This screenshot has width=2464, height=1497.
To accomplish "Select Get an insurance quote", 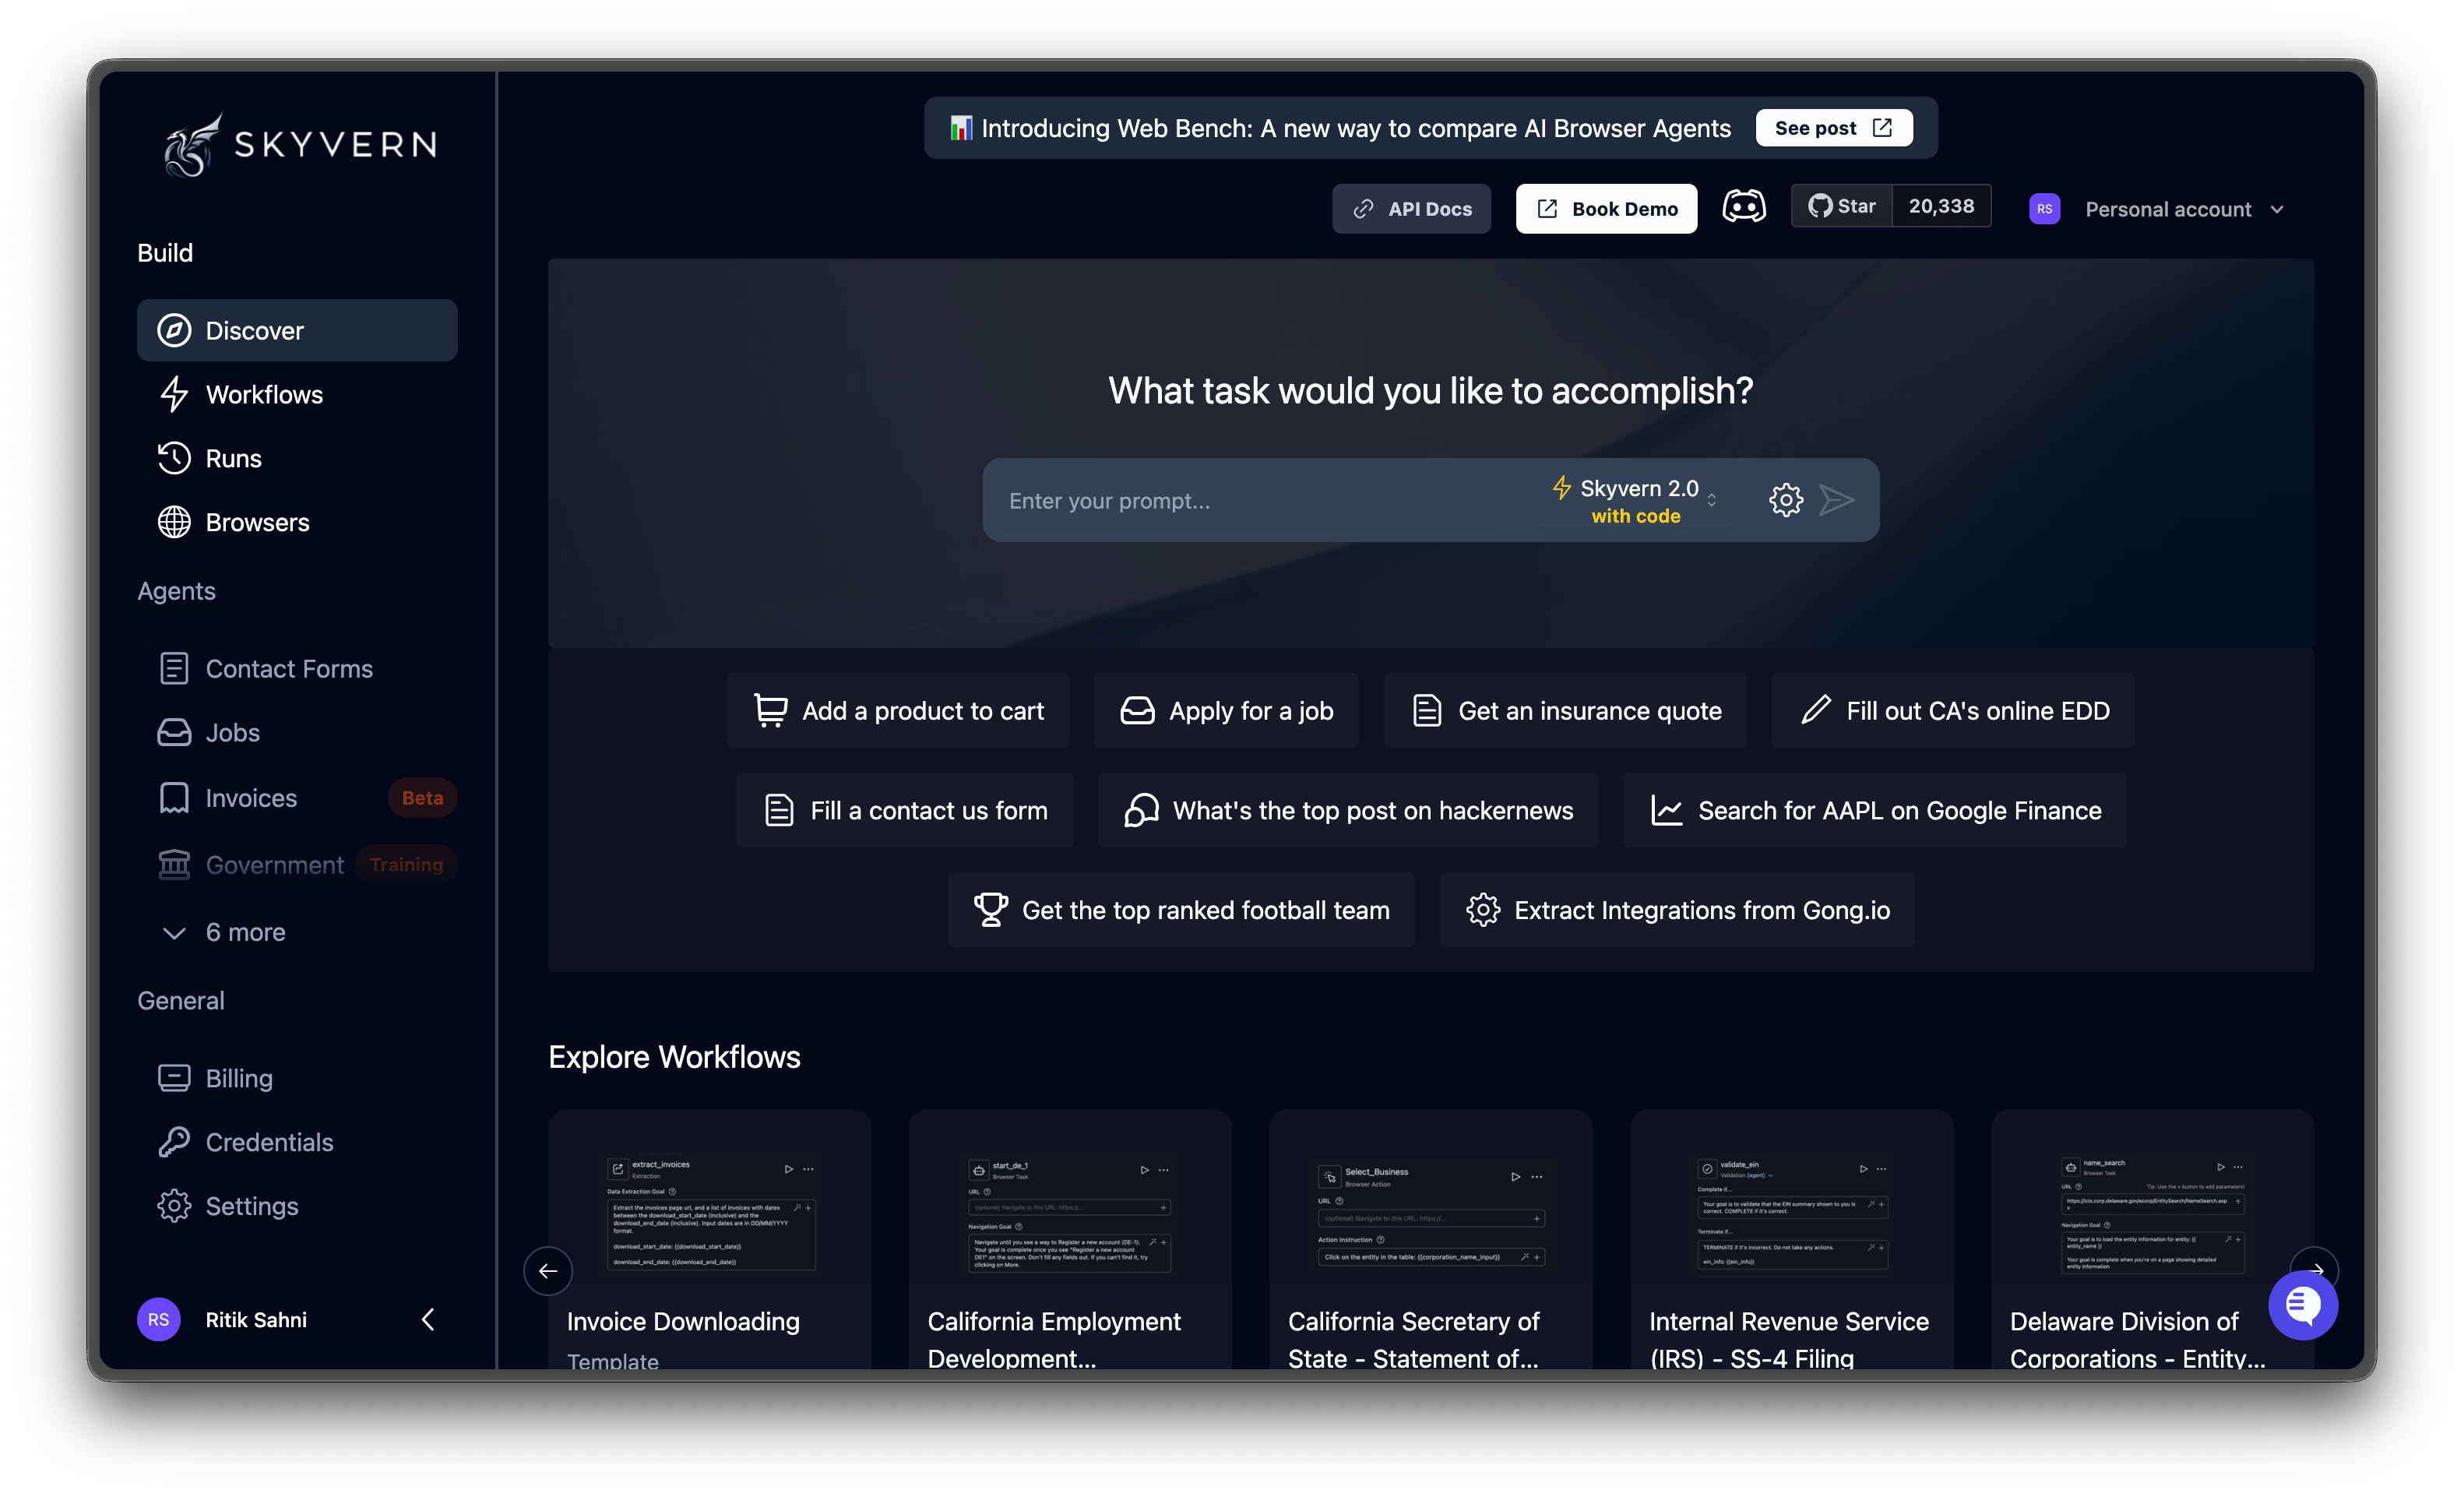I will pos(1565,710).
